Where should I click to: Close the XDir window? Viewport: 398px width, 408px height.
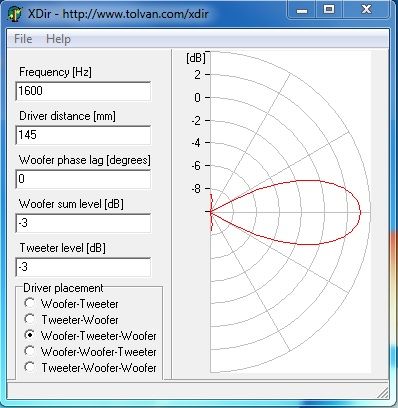tap(366, 10)
